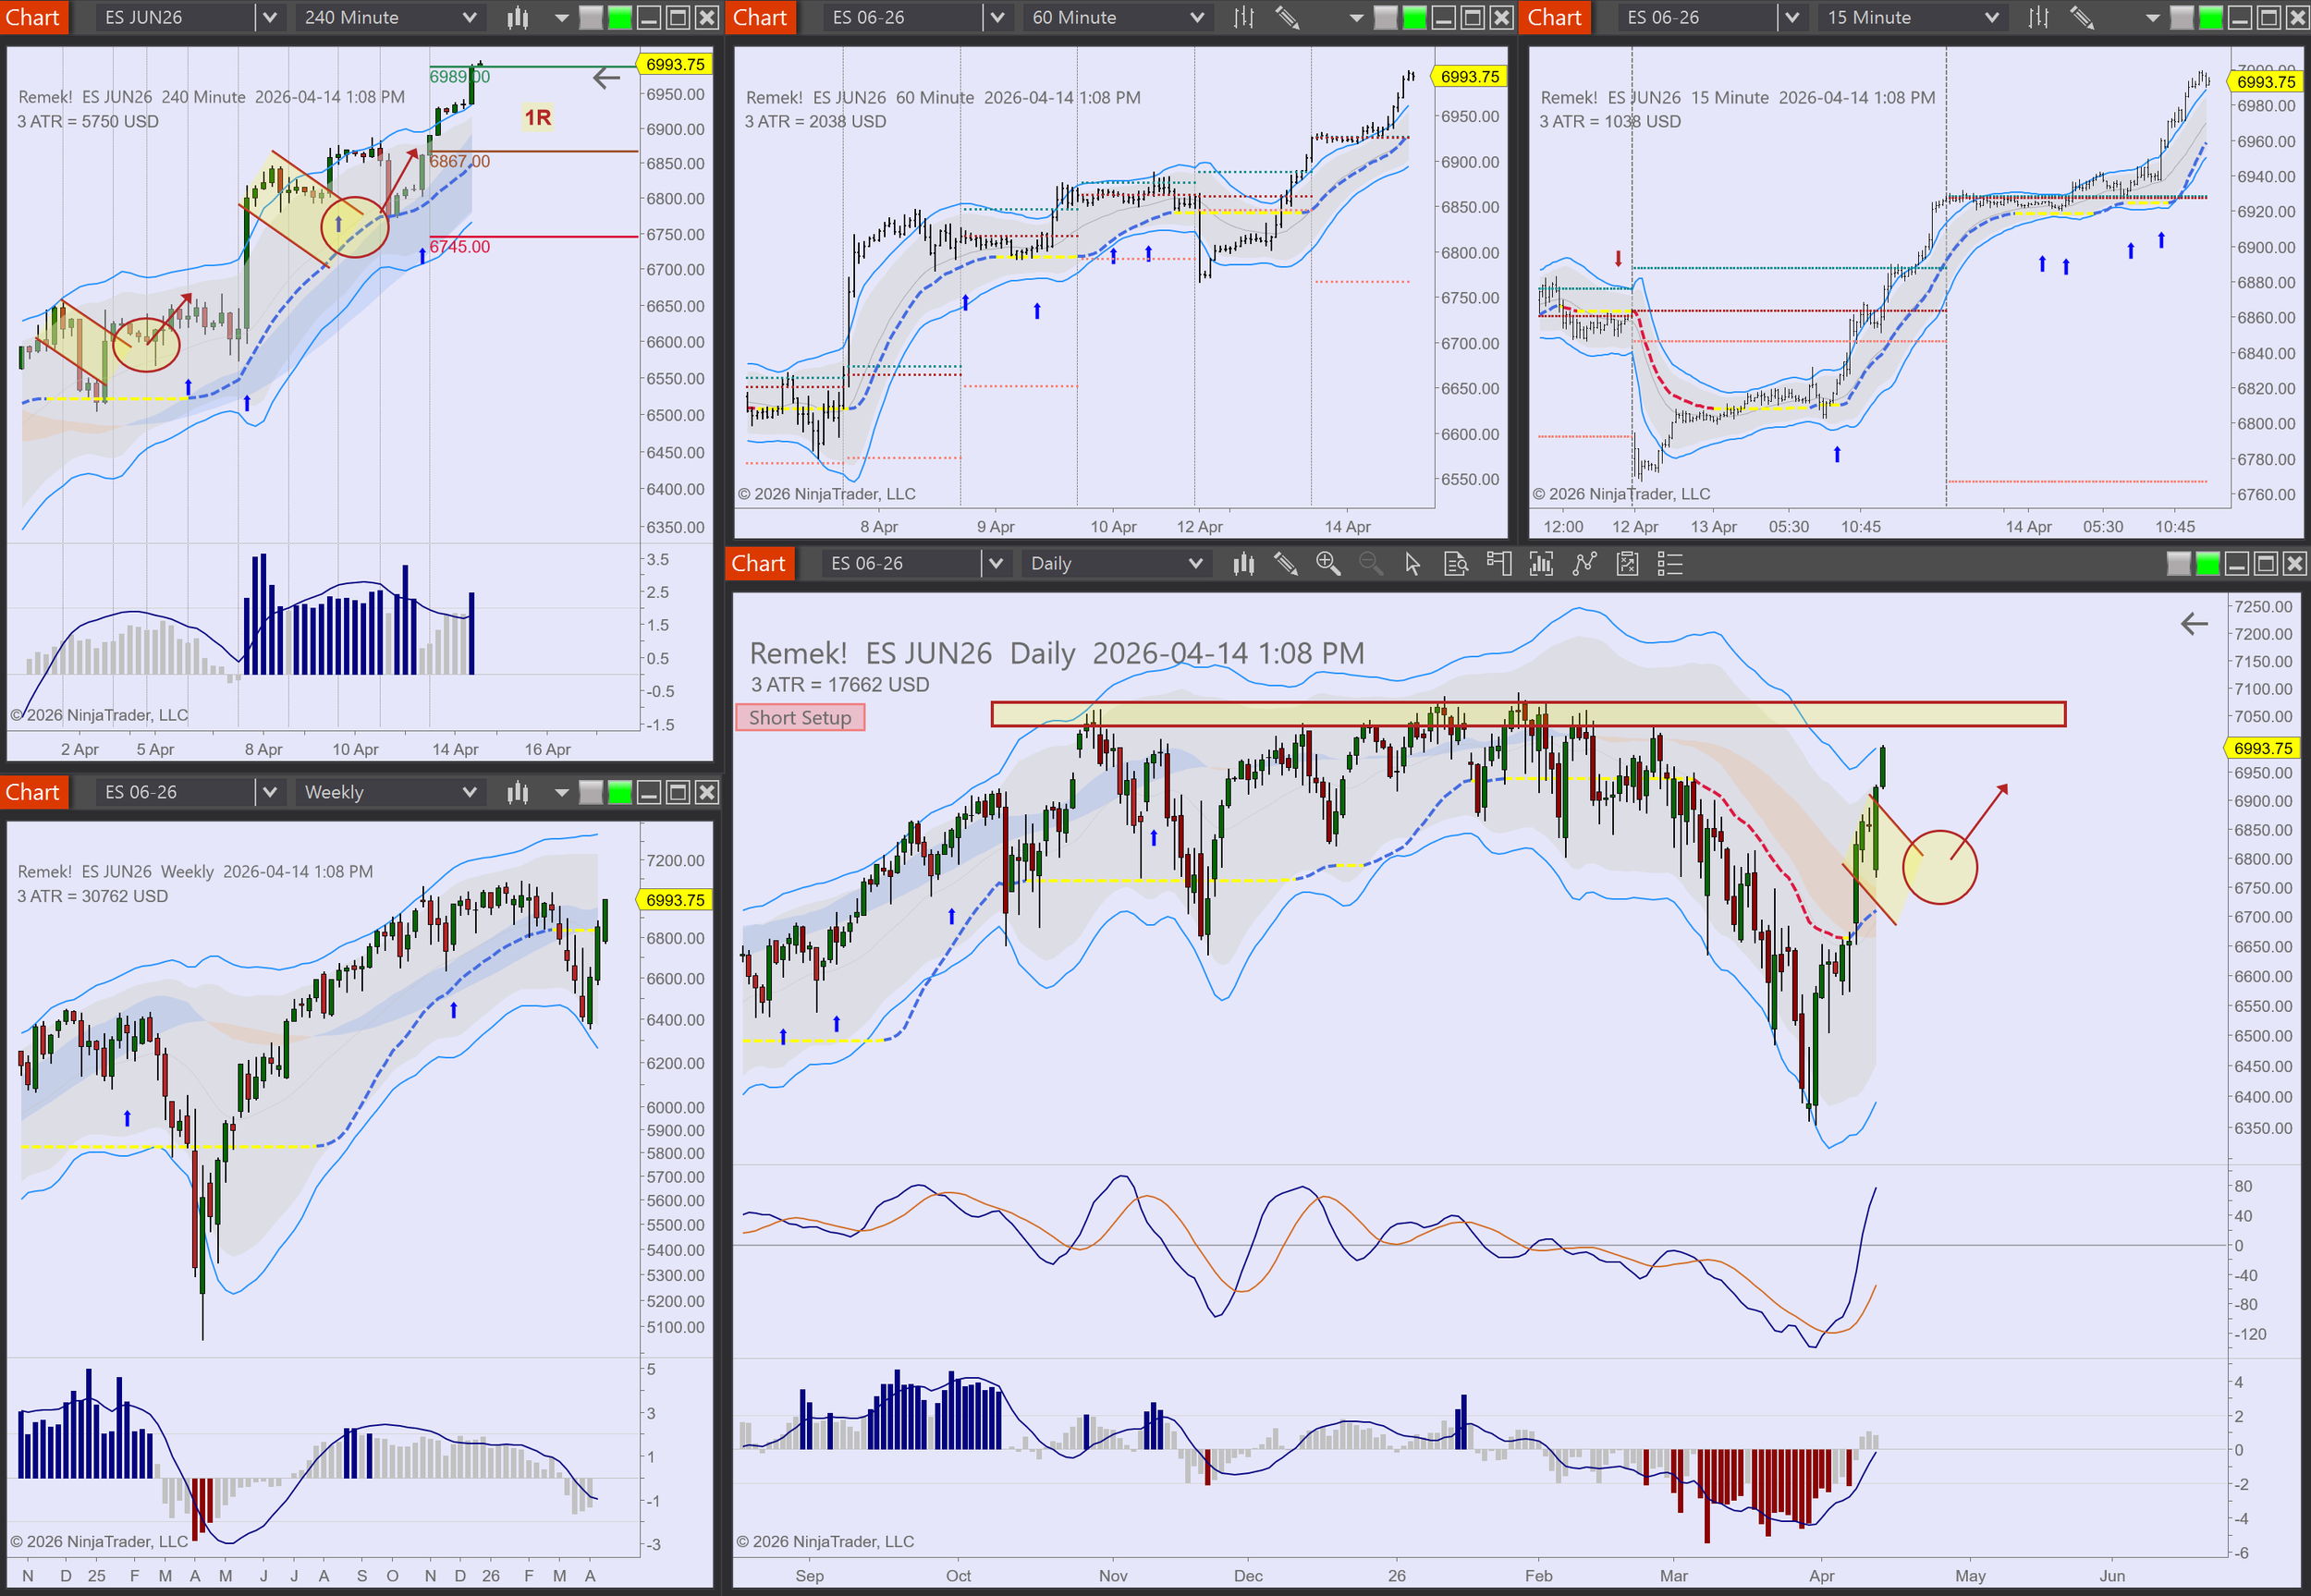Select cursor pointer tool in Daily chart

pos(1412,564)
